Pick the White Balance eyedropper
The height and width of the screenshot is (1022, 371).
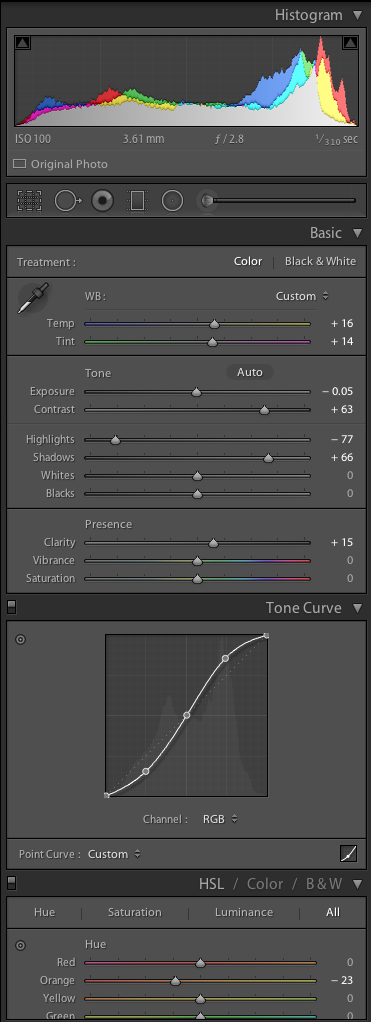click(33, 299)
